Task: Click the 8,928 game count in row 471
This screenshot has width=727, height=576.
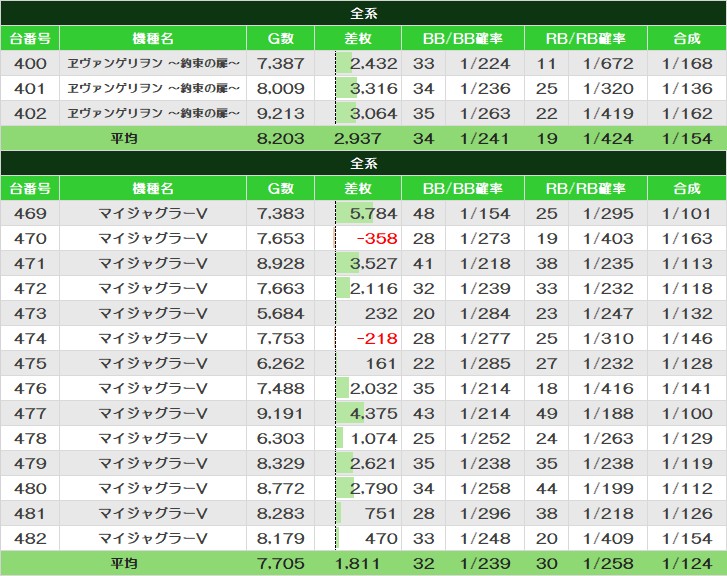Action: pyautogui.click(x=281, y=264)
